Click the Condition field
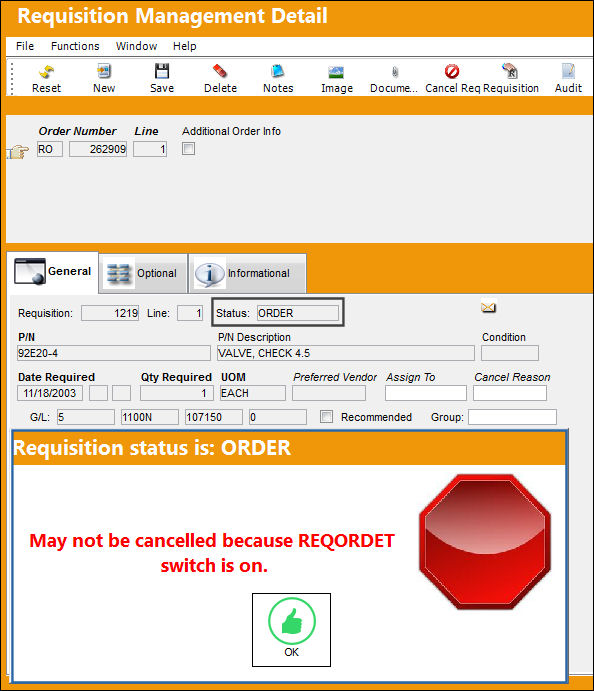This screenshot has height=691, width=594. pyautogui.click(x=510, y=353)
